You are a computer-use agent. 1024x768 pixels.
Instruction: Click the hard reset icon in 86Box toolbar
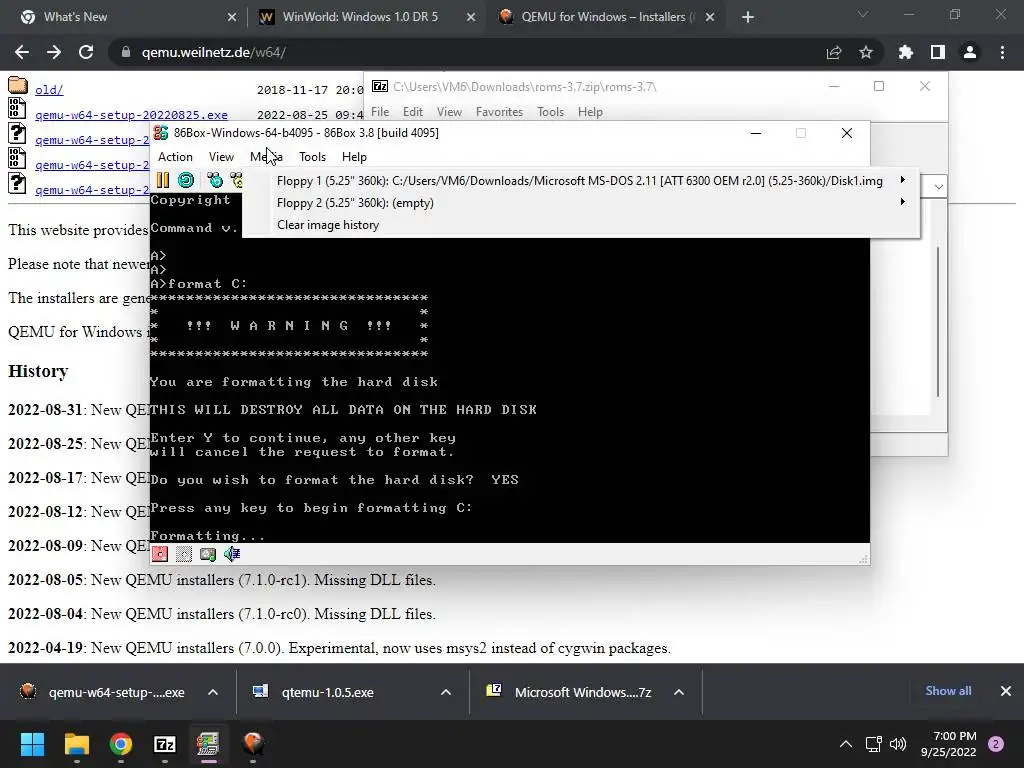click(x=186, y=180)
